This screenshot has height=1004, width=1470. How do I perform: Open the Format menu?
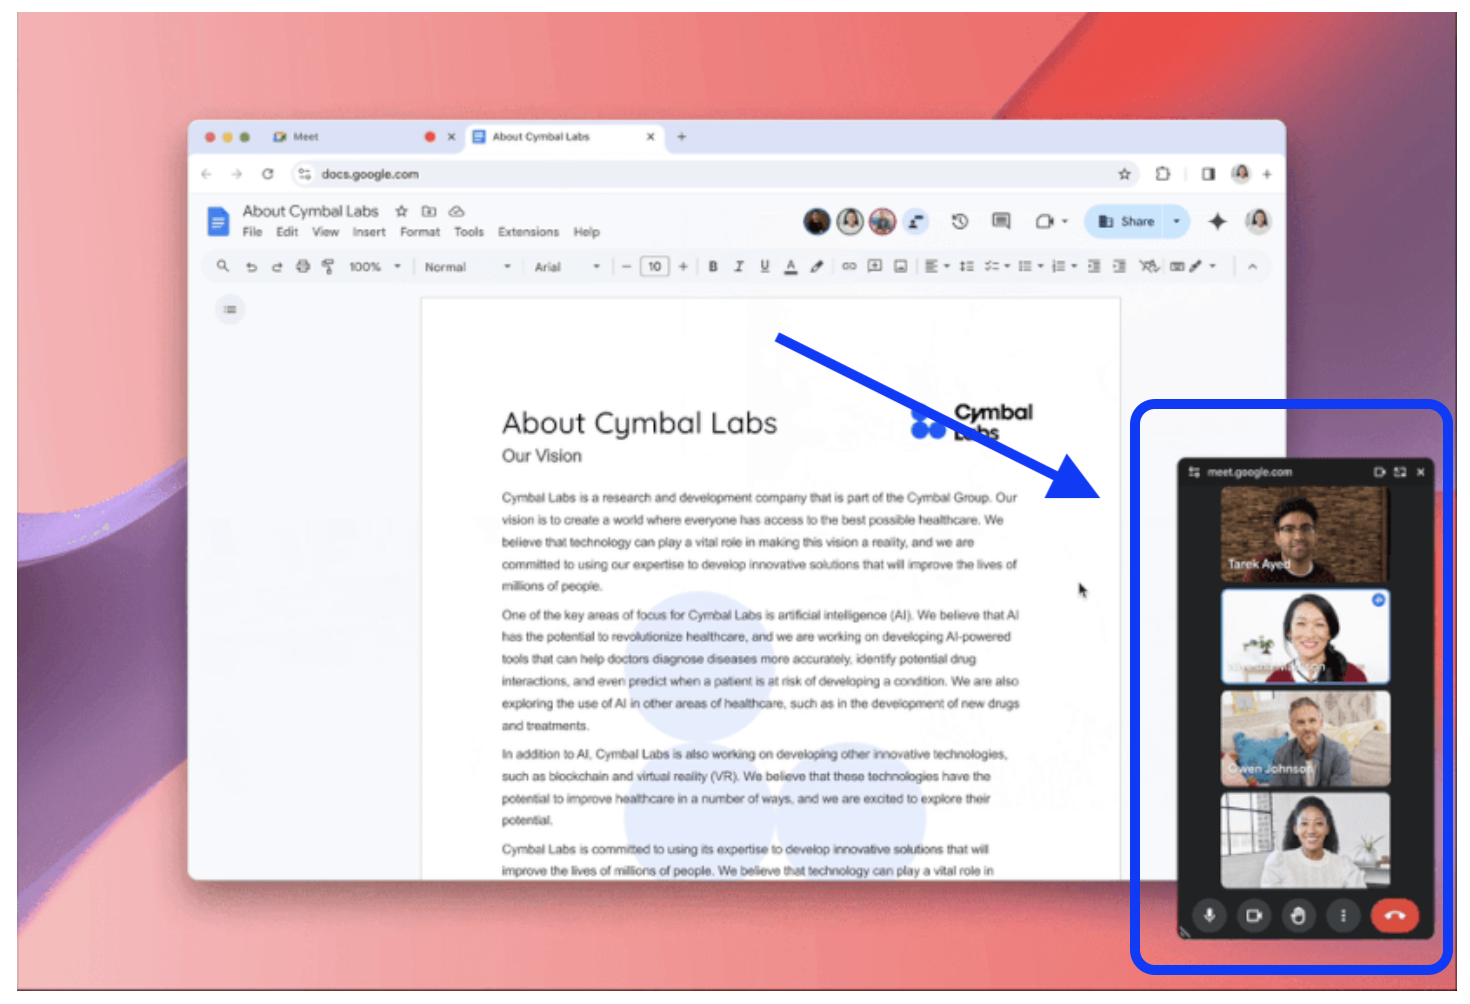click(x=420, y=232)
